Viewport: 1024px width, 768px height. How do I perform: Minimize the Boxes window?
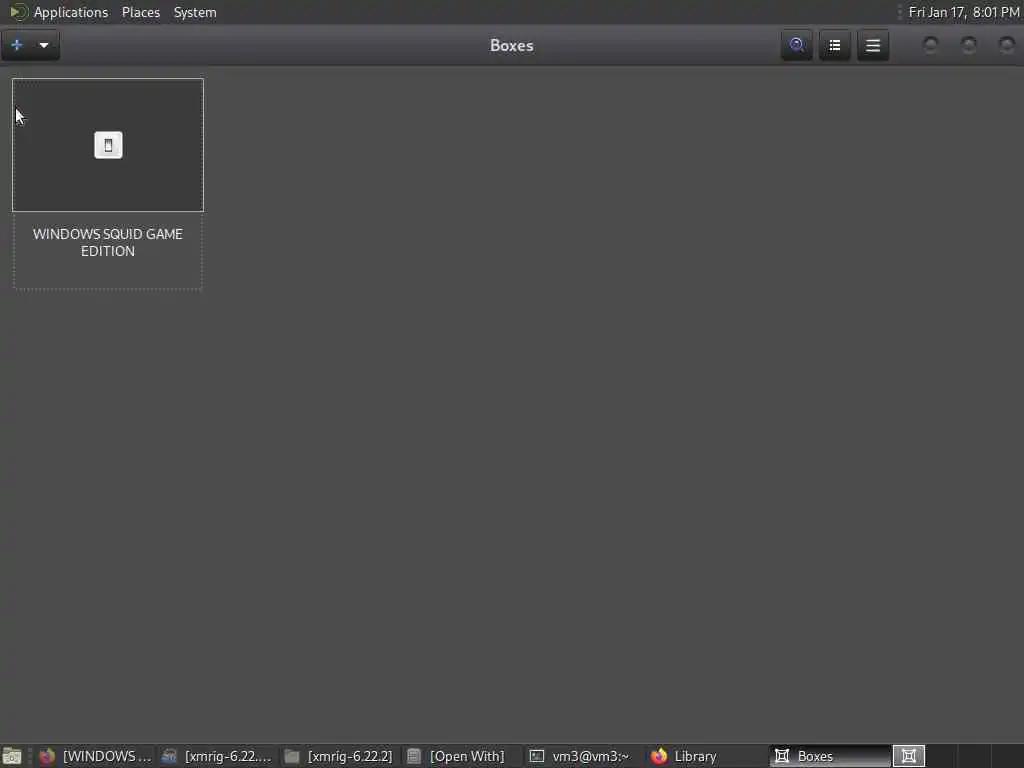click(931, 45)
